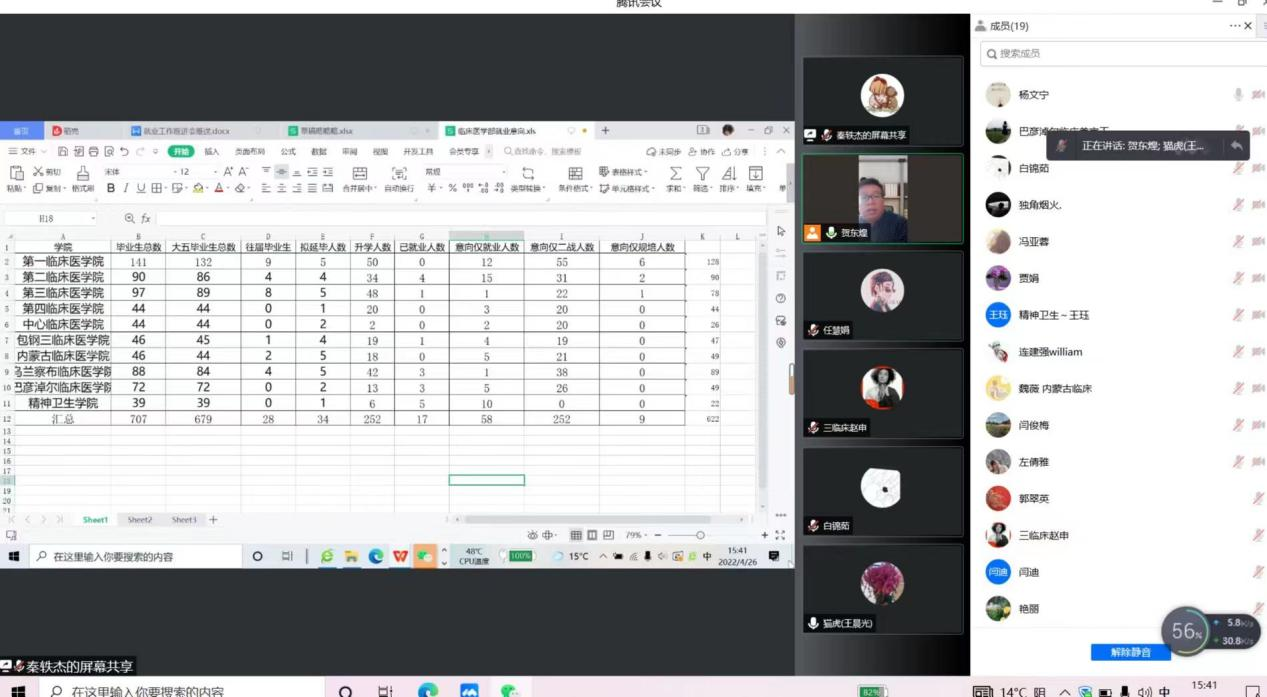Click the increase font size icon
Image resolution: width=1267 pixels, height=697 pixels.
228,172
